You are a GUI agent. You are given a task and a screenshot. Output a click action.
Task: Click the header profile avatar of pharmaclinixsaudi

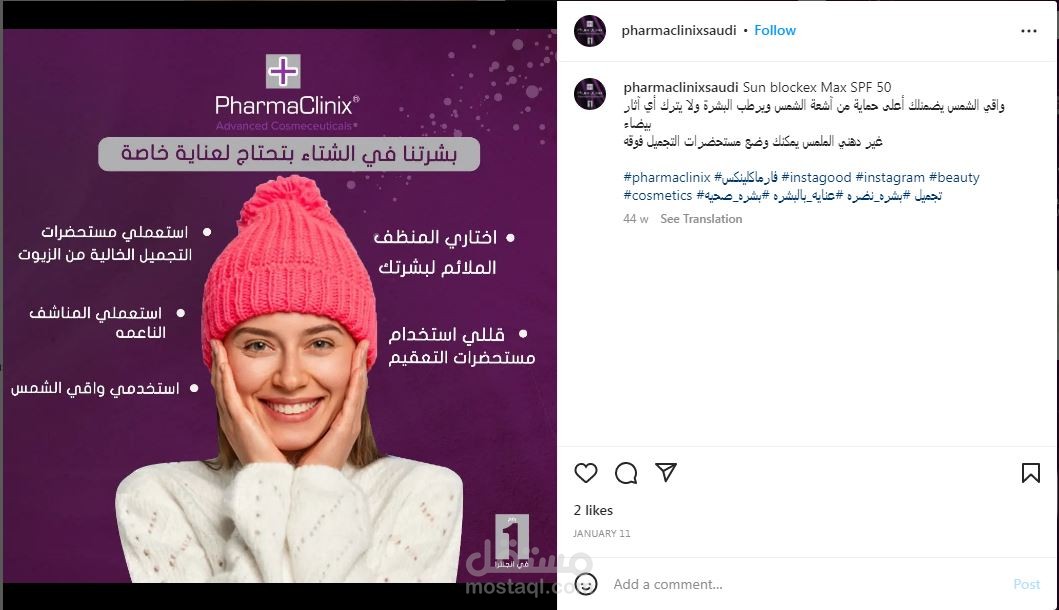[x=590, y=30]
